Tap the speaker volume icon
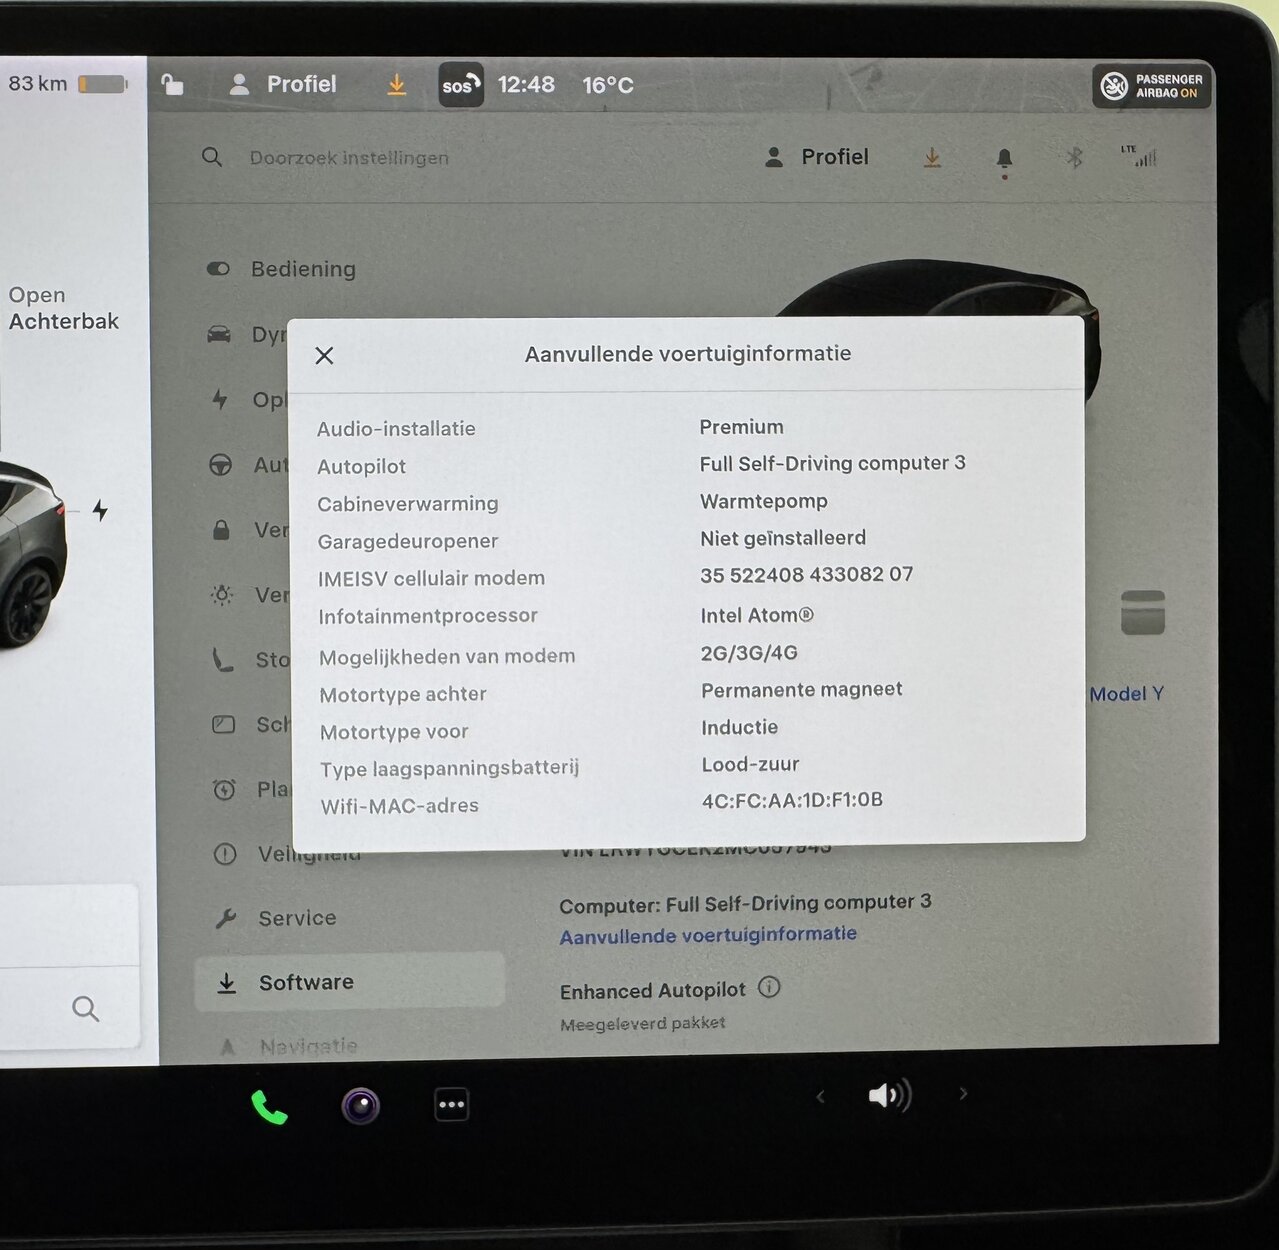The height and width of the screenshot is (1250, 1279). tap(889, 1096)
